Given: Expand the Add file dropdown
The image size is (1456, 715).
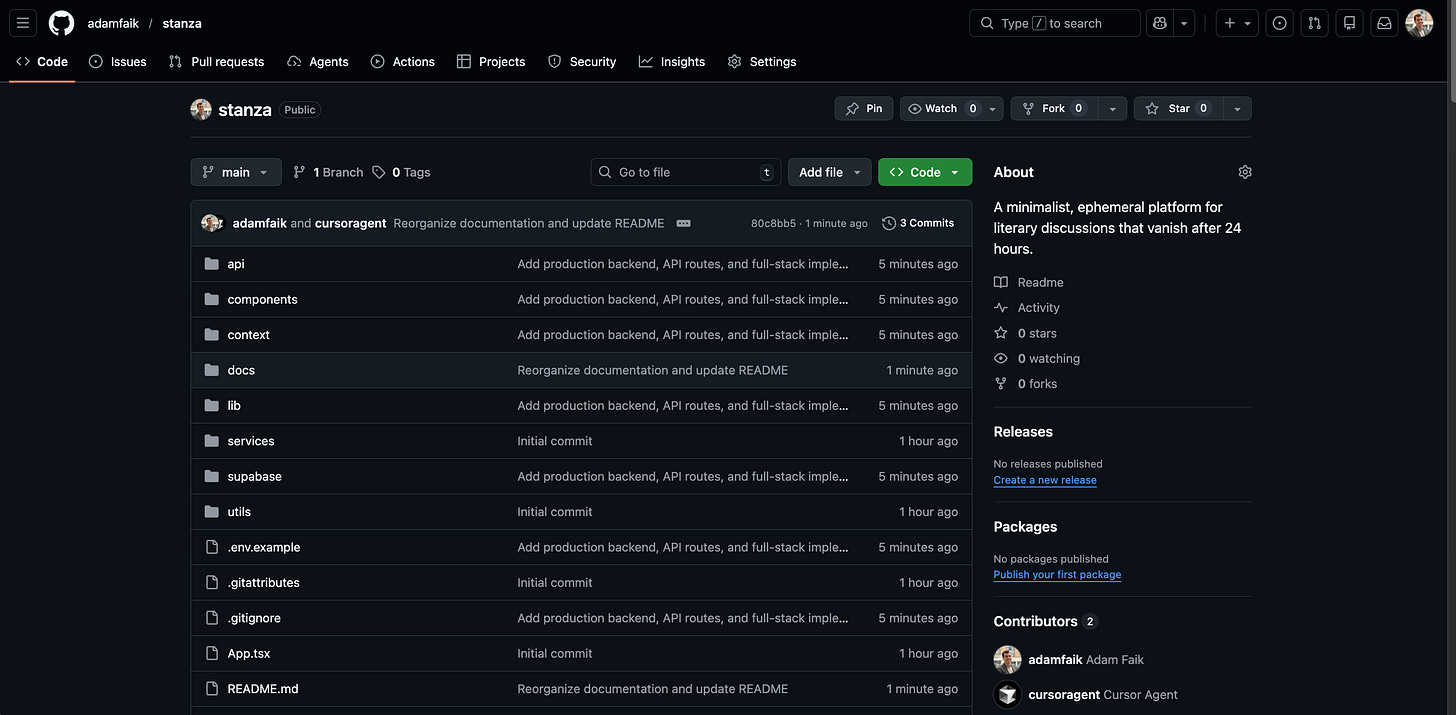Looking at the screenshot, I should [829, 171].
